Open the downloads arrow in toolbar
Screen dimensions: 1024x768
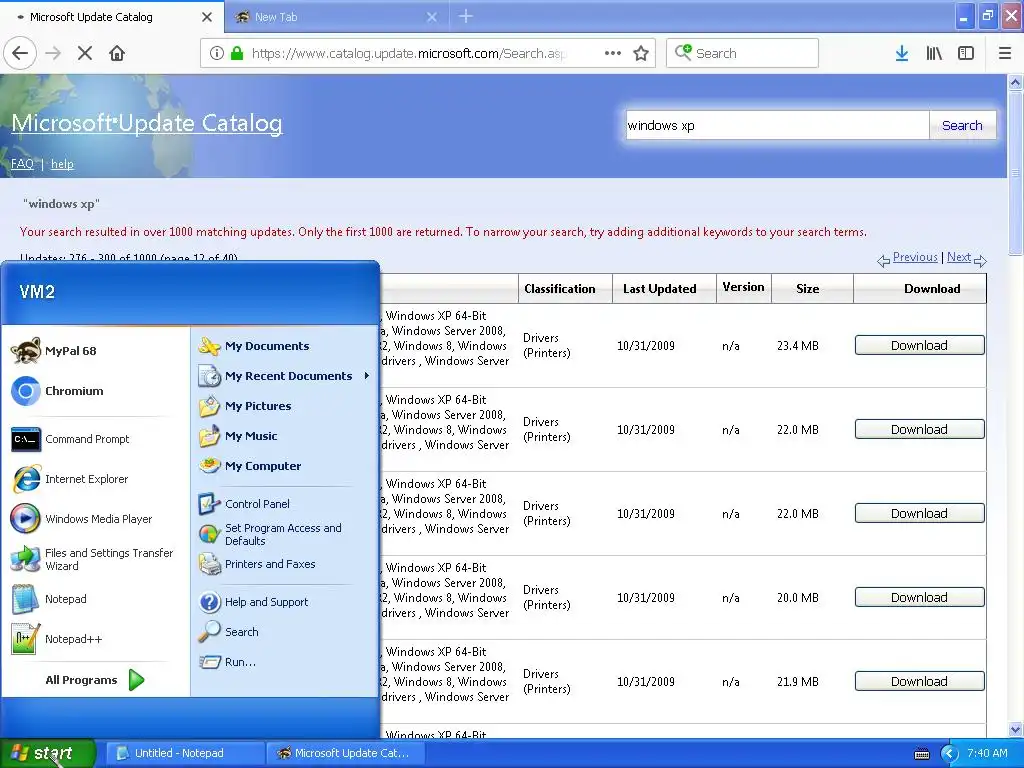(902, 53)
